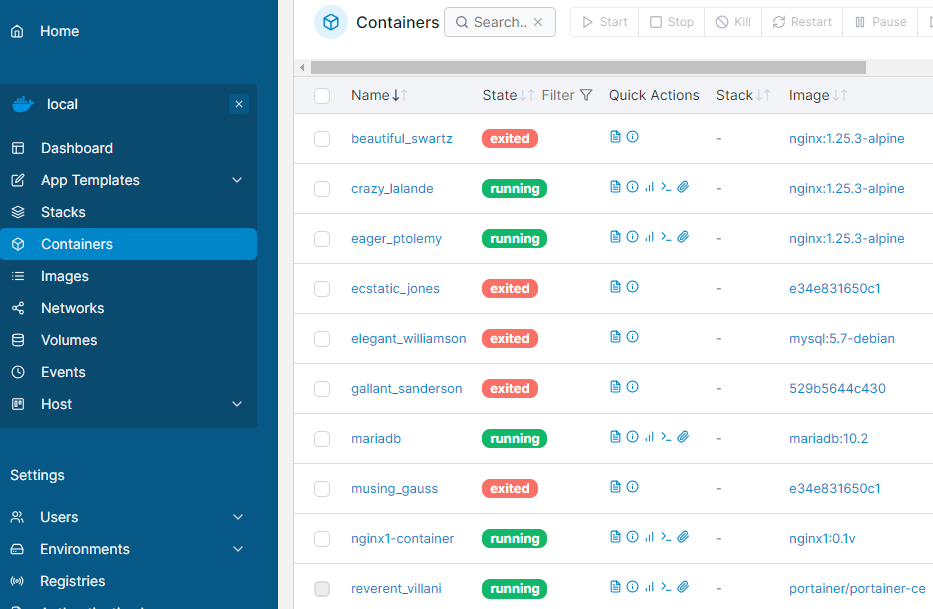Open stats icon for crazy_lalande
933x609 pixels.
(649, 187)
